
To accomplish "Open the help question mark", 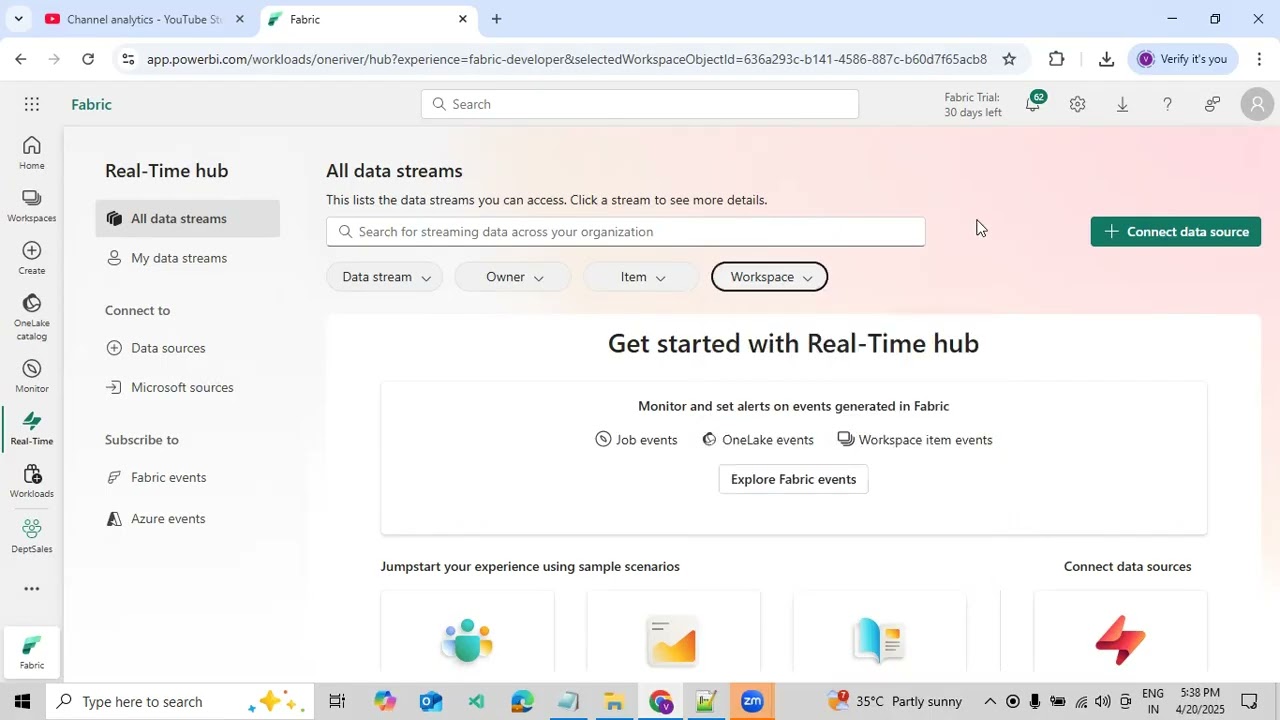I will [x=1167, y=104].
